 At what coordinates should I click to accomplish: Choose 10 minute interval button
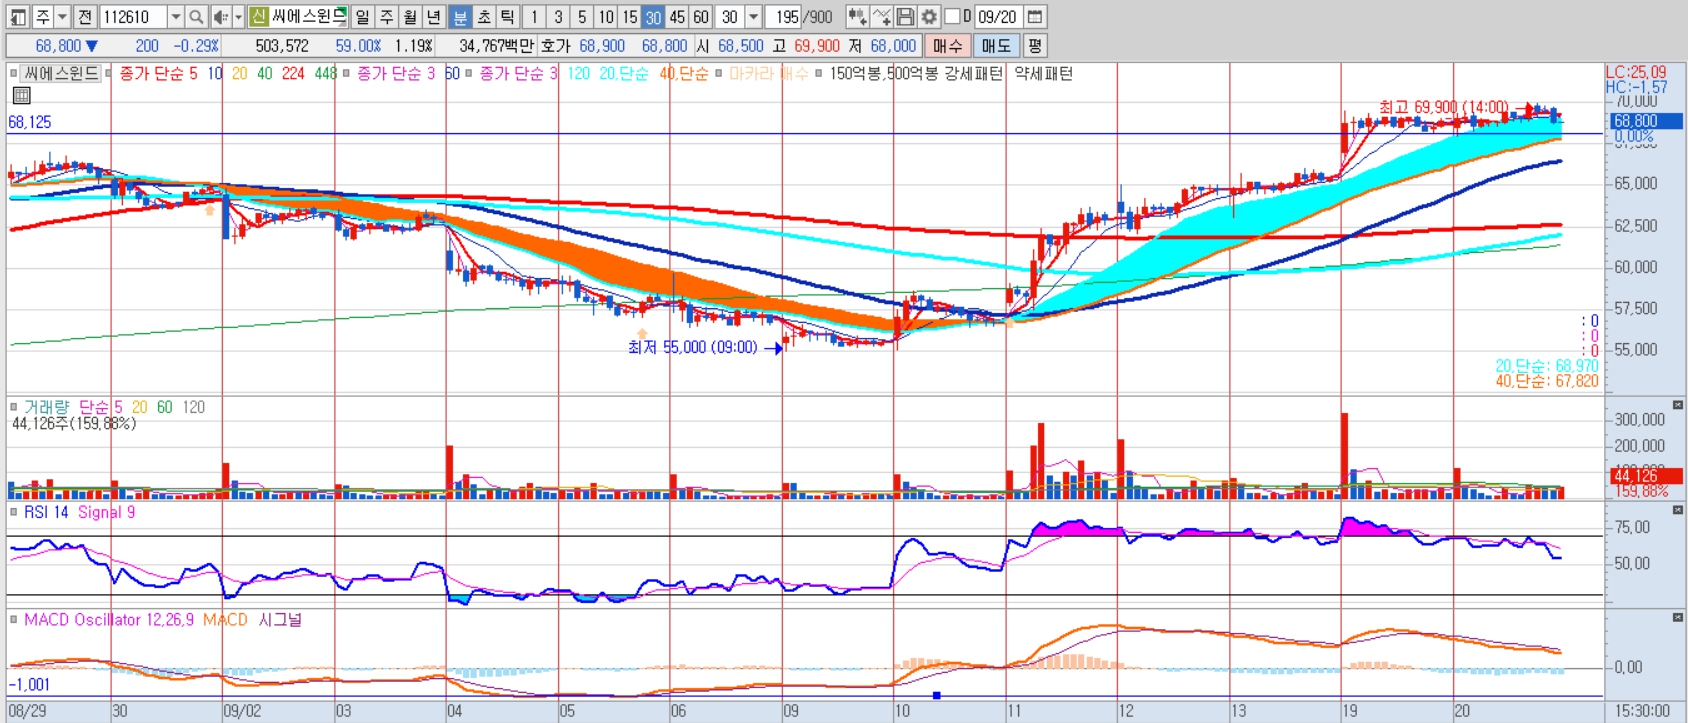(606, 17)
